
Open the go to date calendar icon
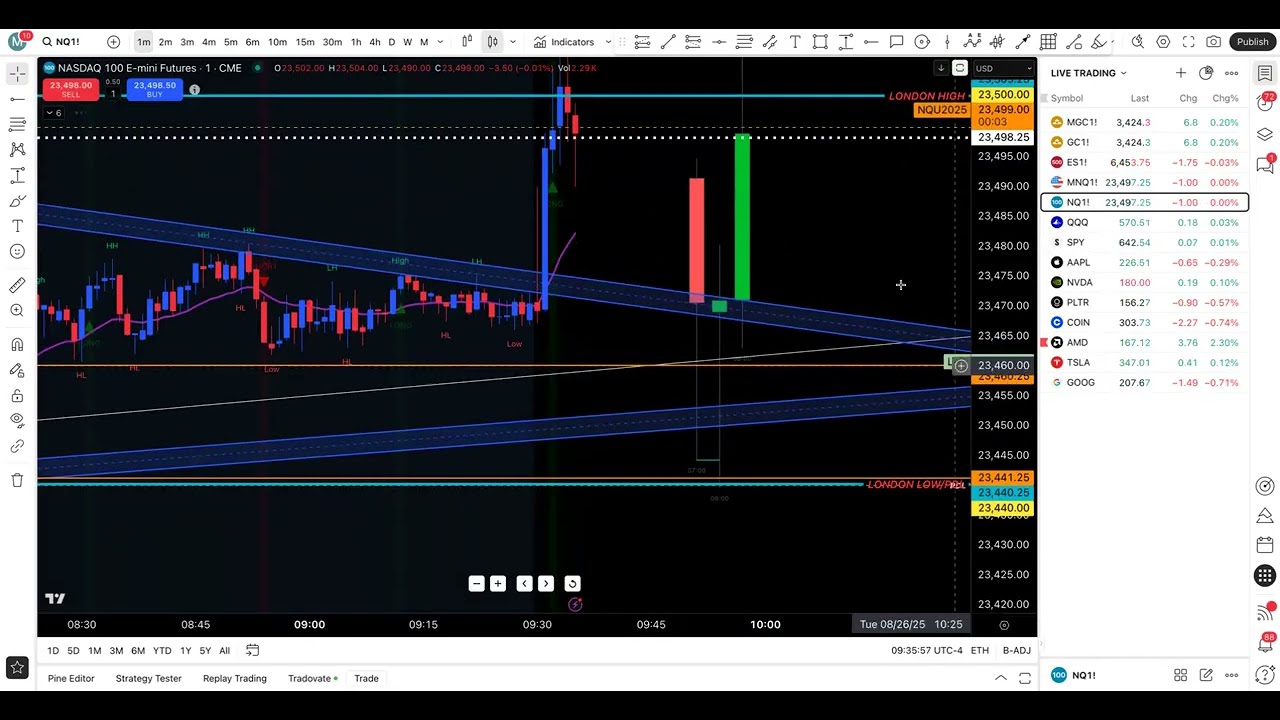tap(253, 651)
